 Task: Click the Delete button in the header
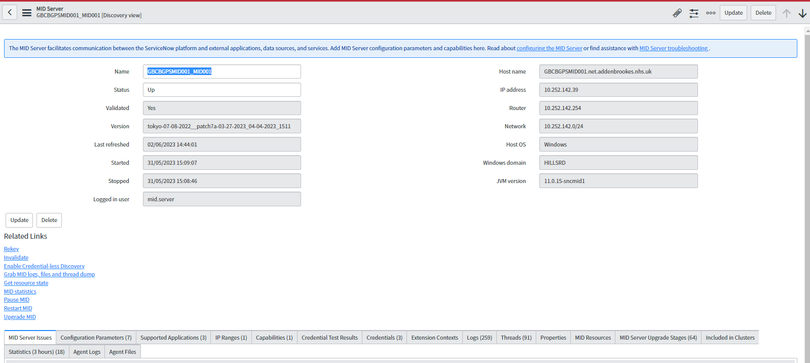(x=763, y=13)
